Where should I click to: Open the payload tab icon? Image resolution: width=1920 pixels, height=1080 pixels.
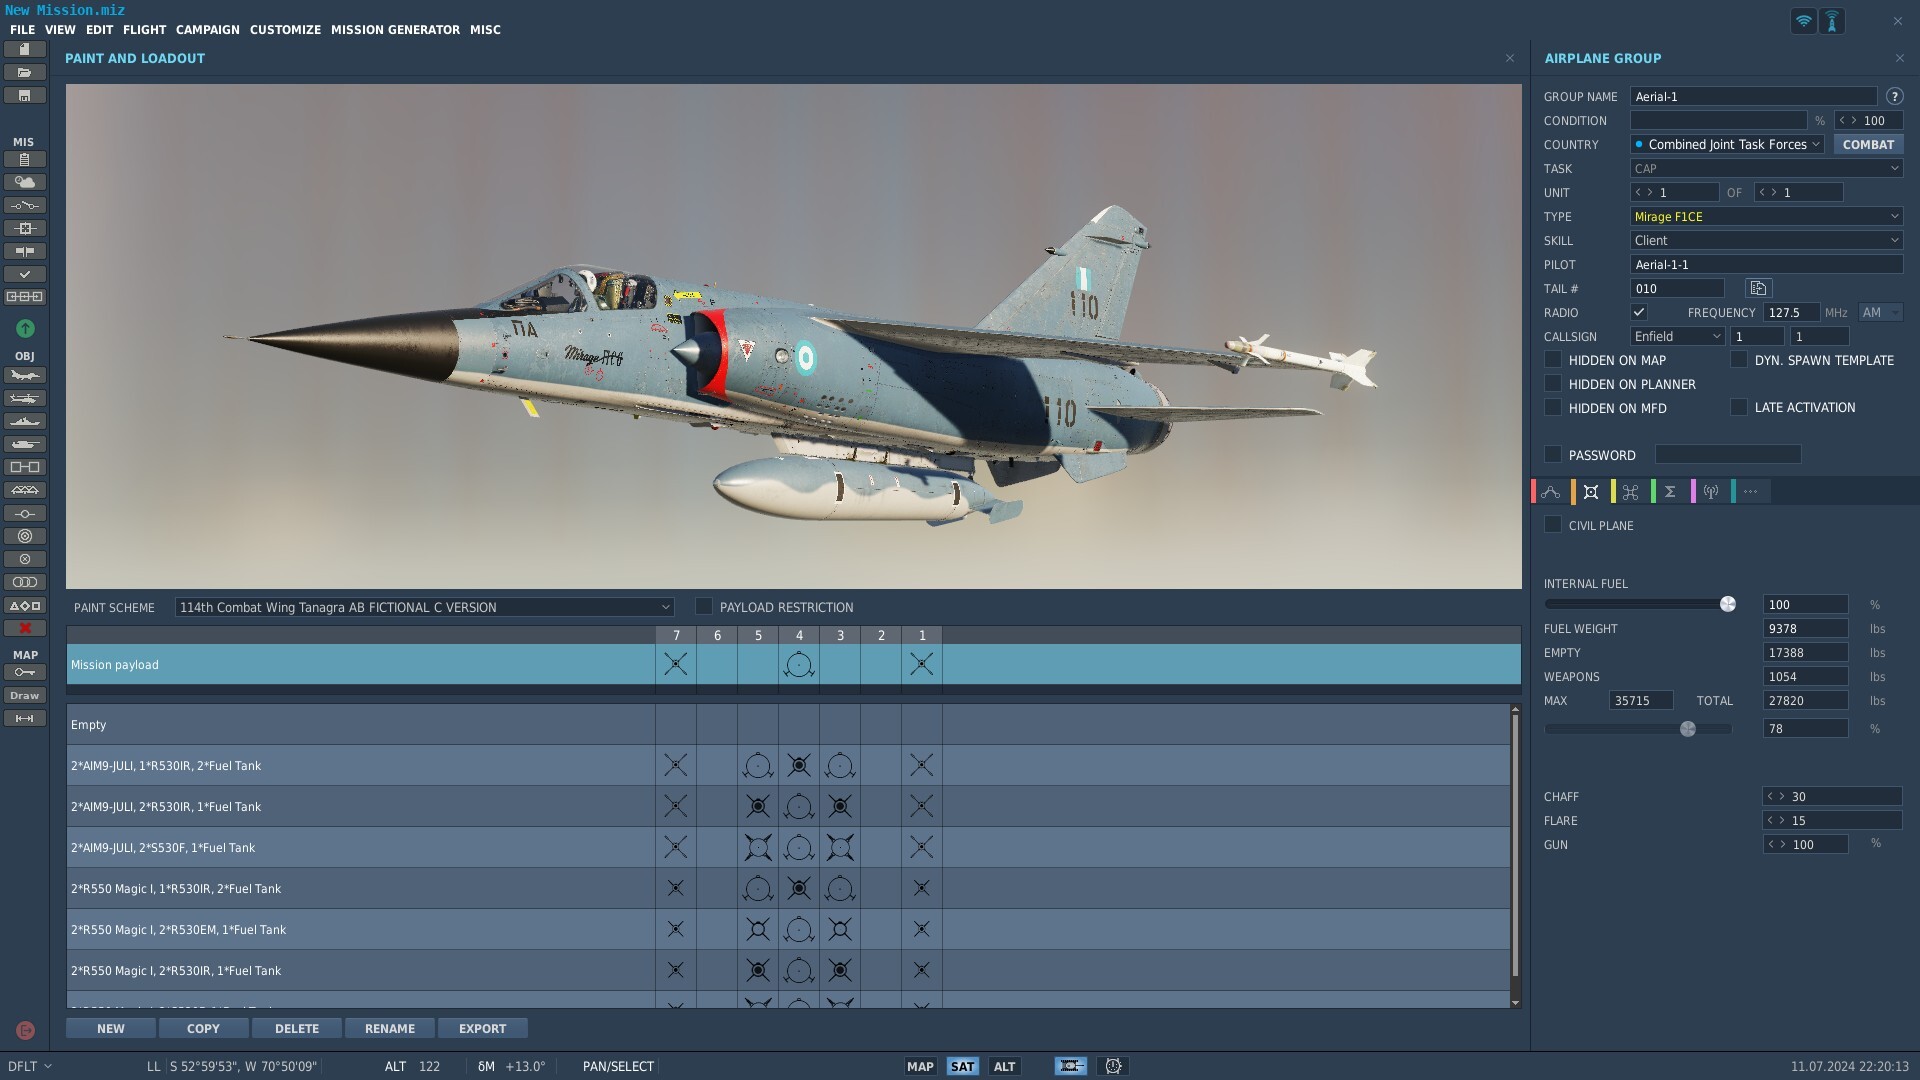point(1591,491)
